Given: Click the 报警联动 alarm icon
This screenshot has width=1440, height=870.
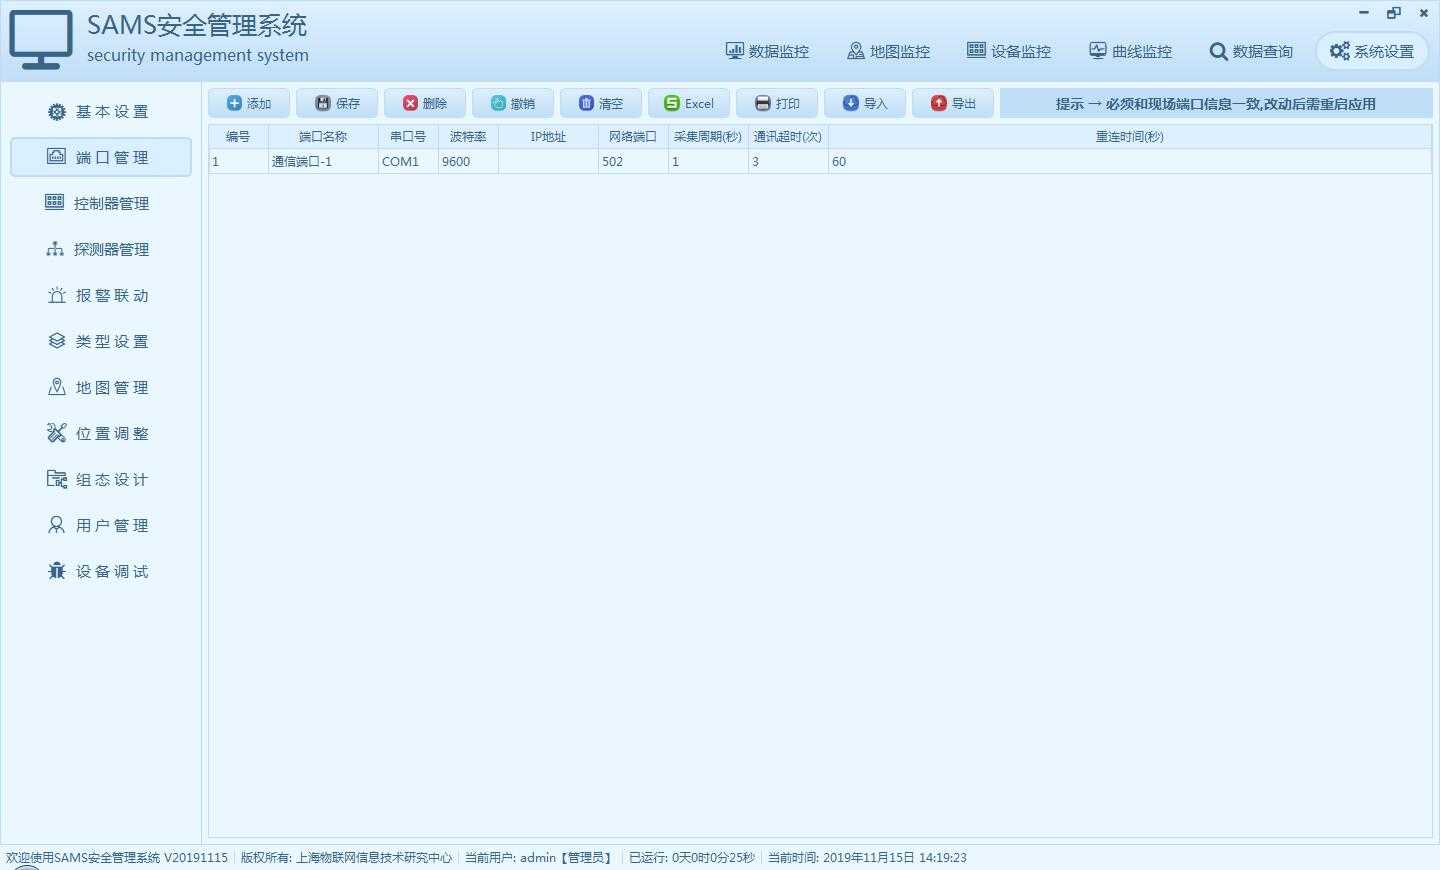Looking at the screenshot, I should point(57,295).
